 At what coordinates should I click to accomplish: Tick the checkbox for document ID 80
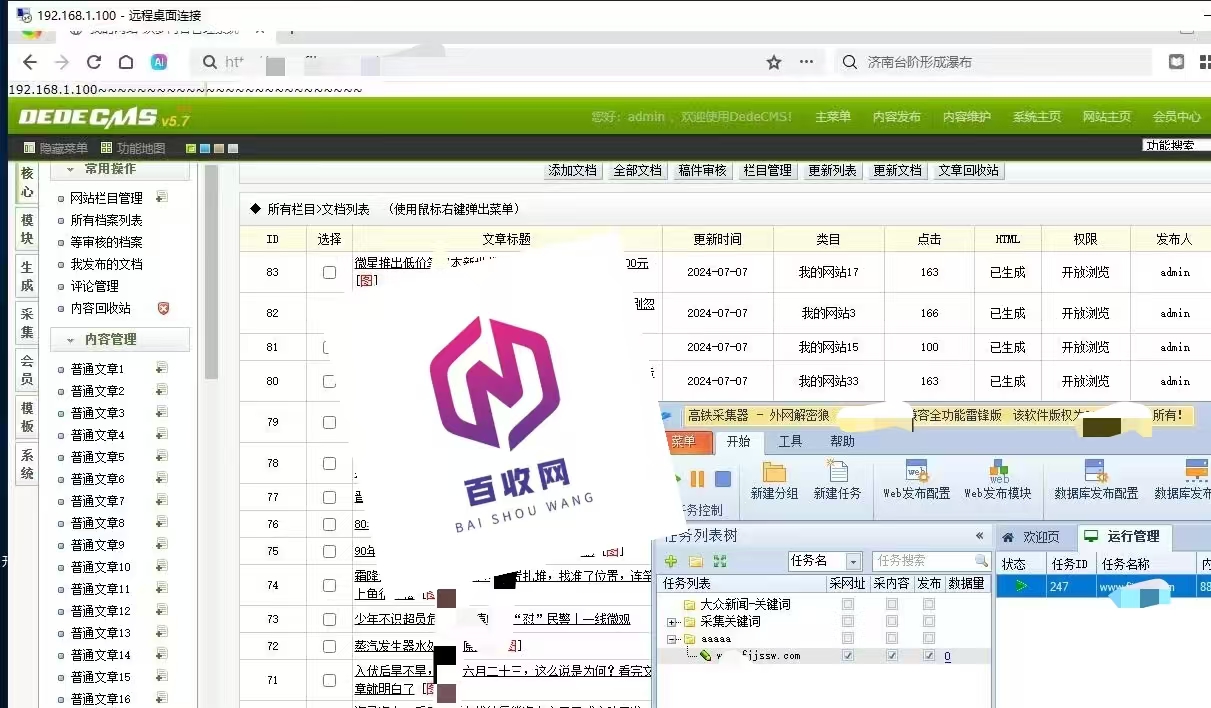[329, 381]
